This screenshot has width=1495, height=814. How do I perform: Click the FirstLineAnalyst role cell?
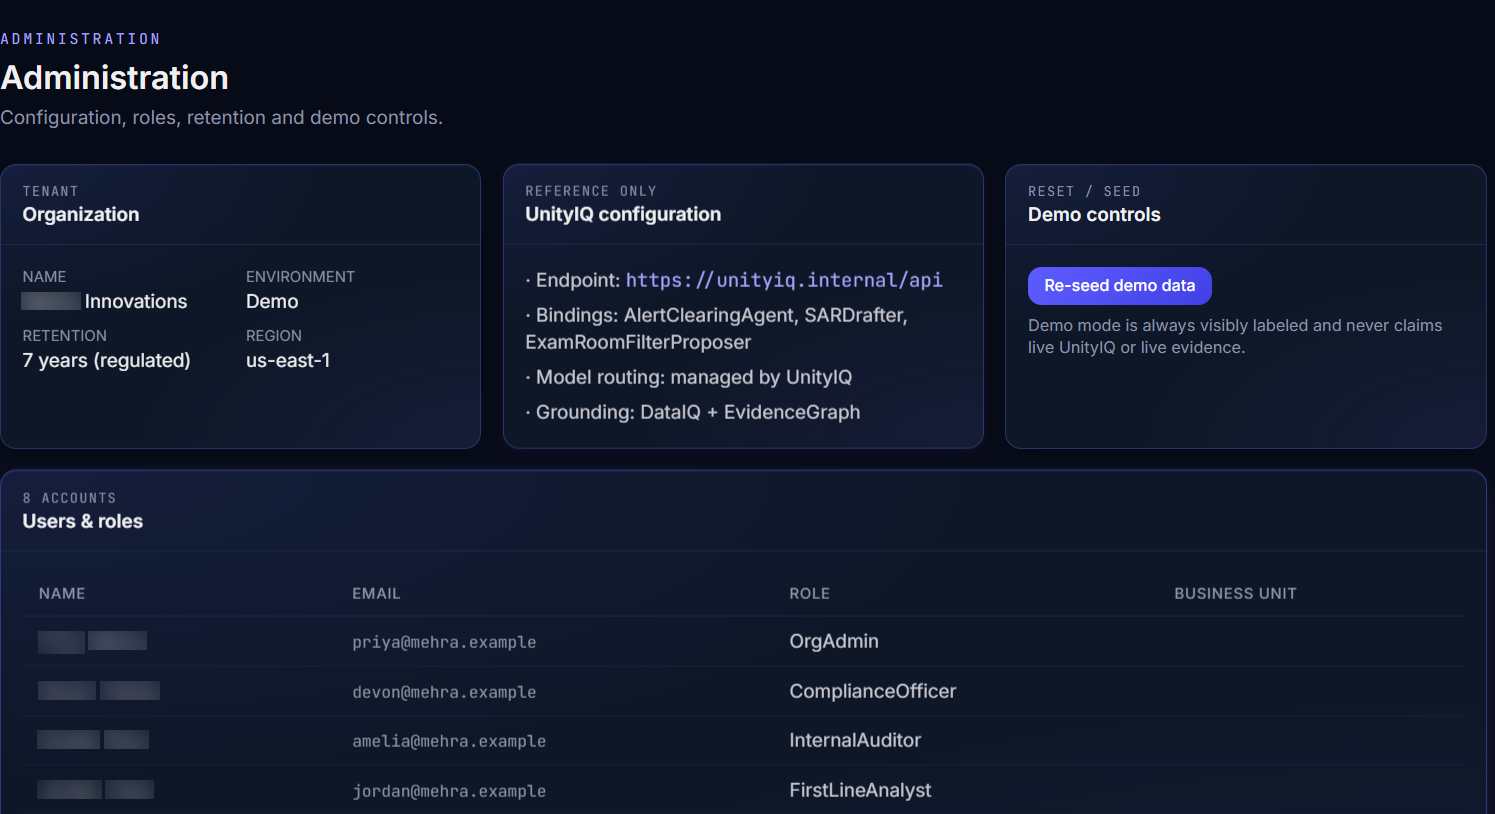coord(860,790)
